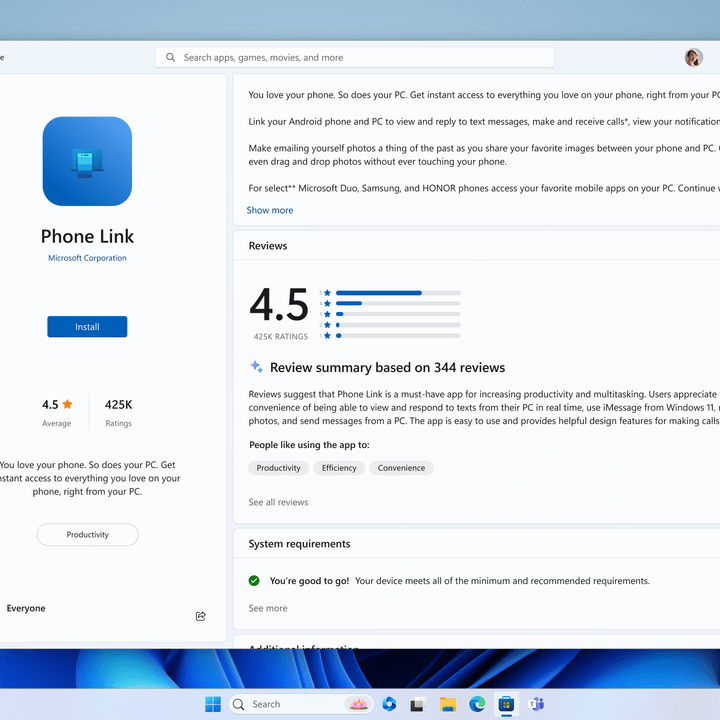Select the Convenience review tag
Viewport: 720px width, 720px height.
click(x=401, y=468)
